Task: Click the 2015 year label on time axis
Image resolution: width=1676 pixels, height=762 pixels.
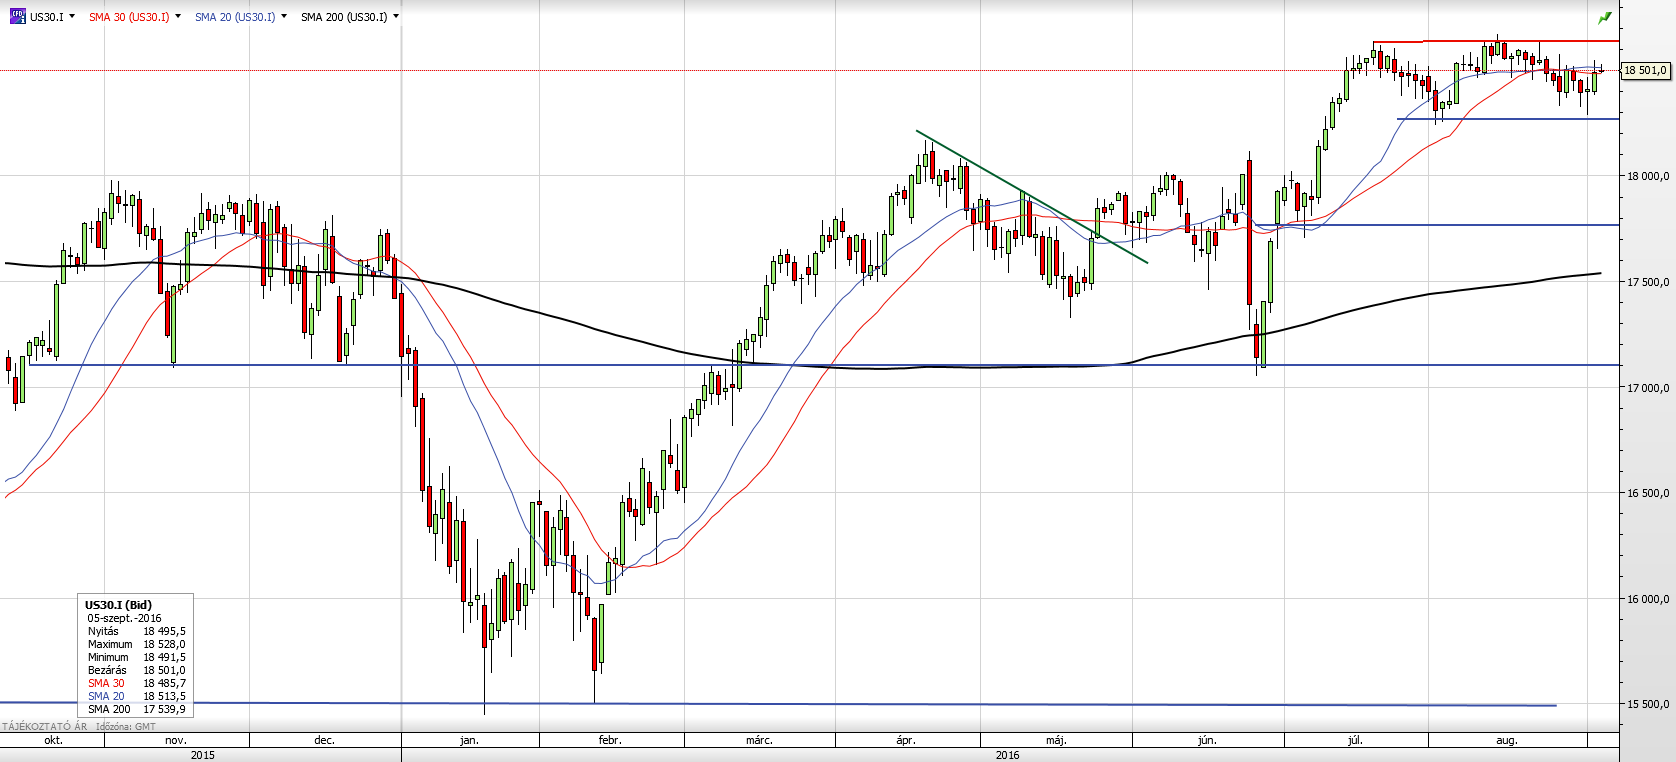Action: coord(202,755)
